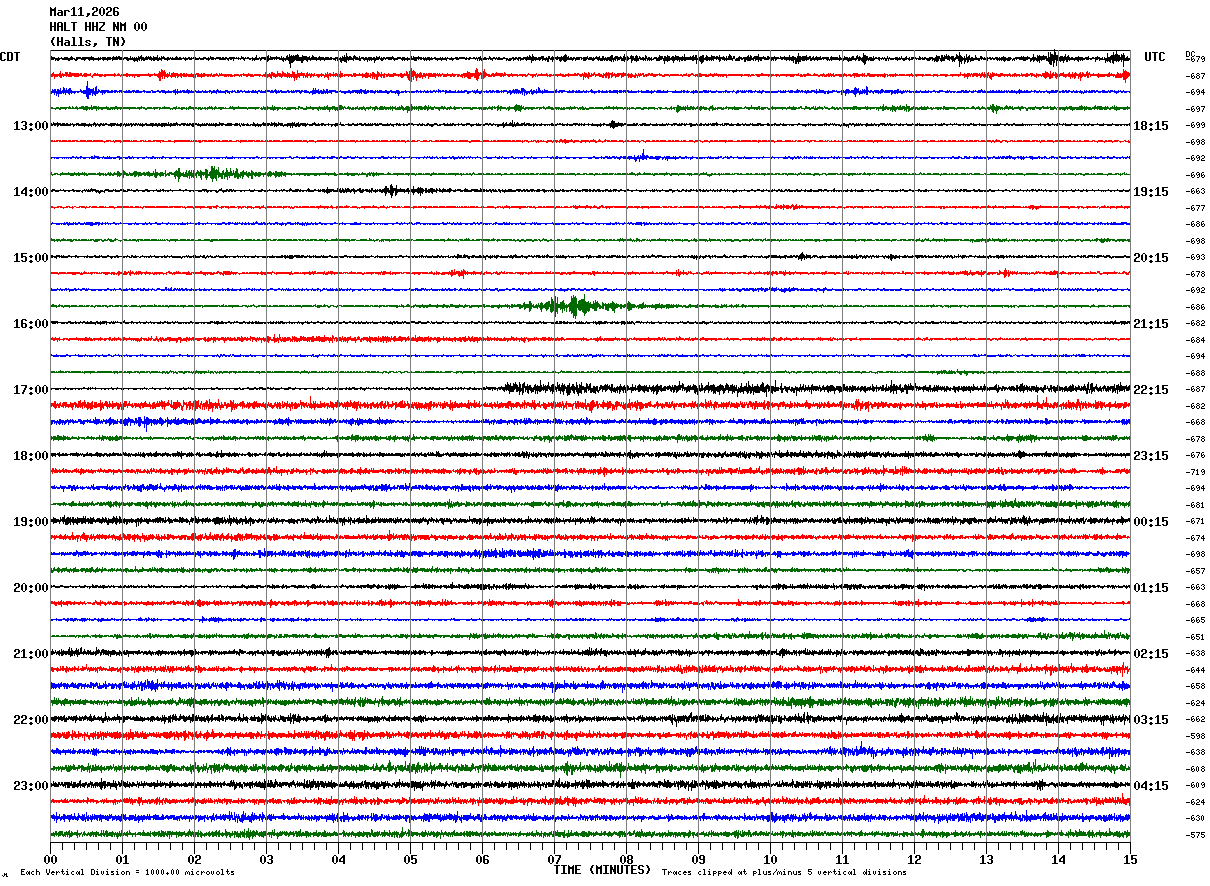The height and width of the screenshot is (886, 1210).
Task: Click the 'Traces clipped at plus/minus 5' note
Action: pyautogui.click(x=784, y=872)
